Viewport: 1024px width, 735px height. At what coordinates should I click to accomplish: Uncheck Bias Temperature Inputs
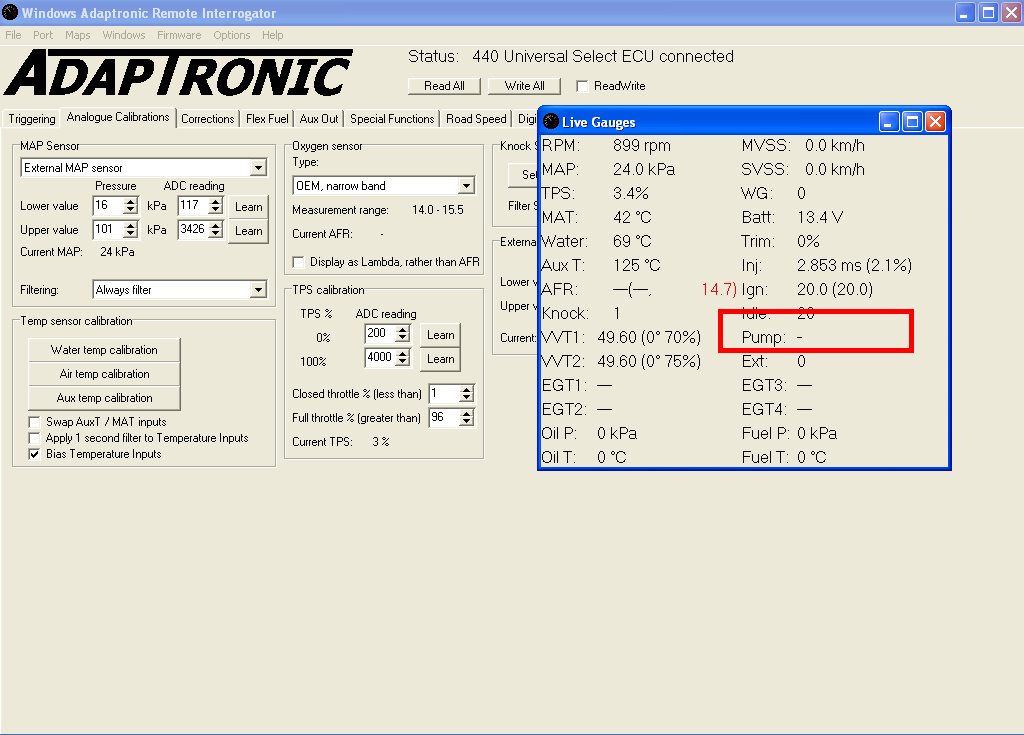[x=35, y=454]
